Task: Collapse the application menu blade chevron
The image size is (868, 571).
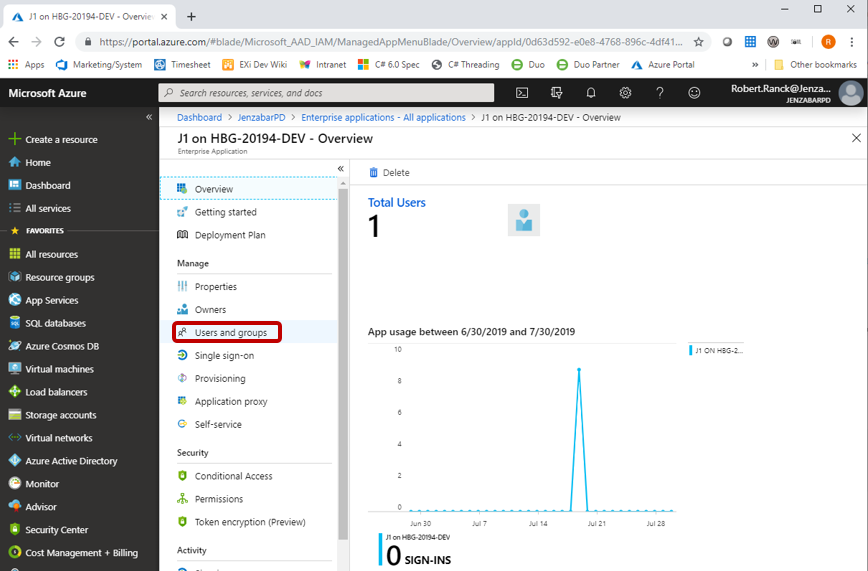Action: tap(340, 169)
